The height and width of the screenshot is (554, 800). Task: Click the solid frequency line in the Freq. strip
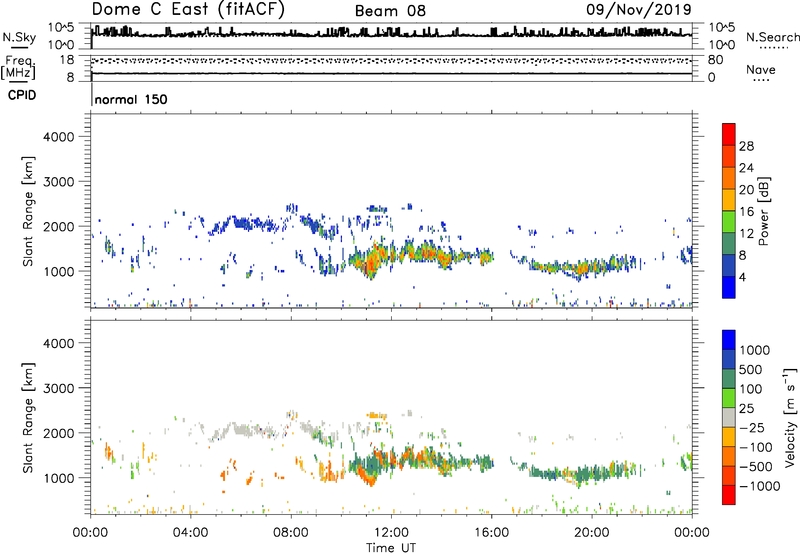[391, 74]
